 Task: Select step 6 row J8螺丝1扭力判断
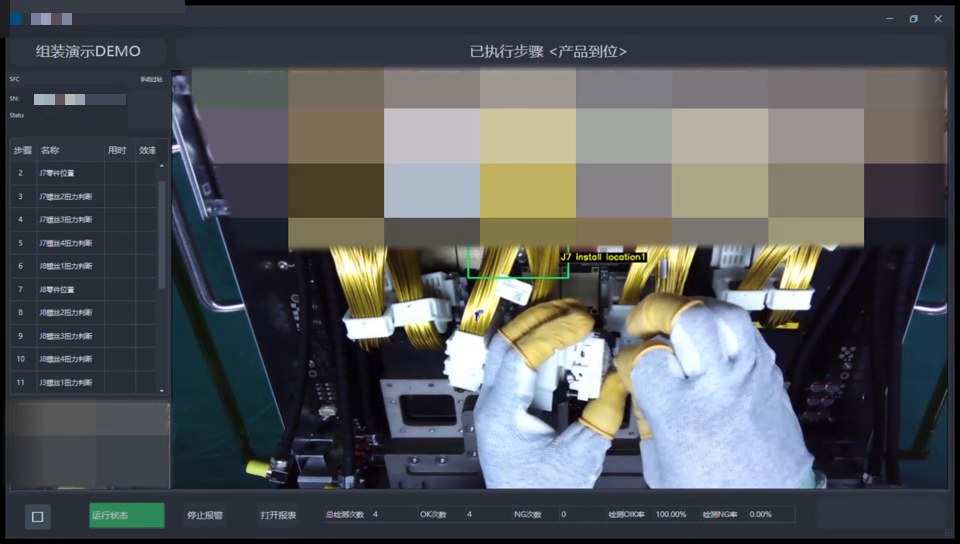point(84,266)
